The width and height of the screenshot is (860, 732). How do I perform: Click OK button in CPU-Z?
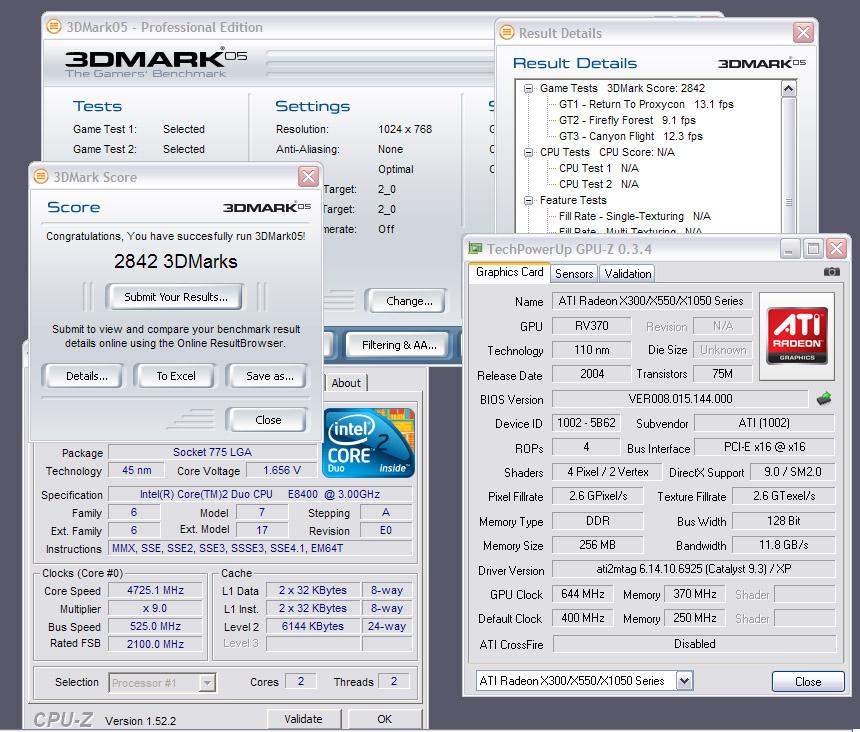tap(384, 719)
